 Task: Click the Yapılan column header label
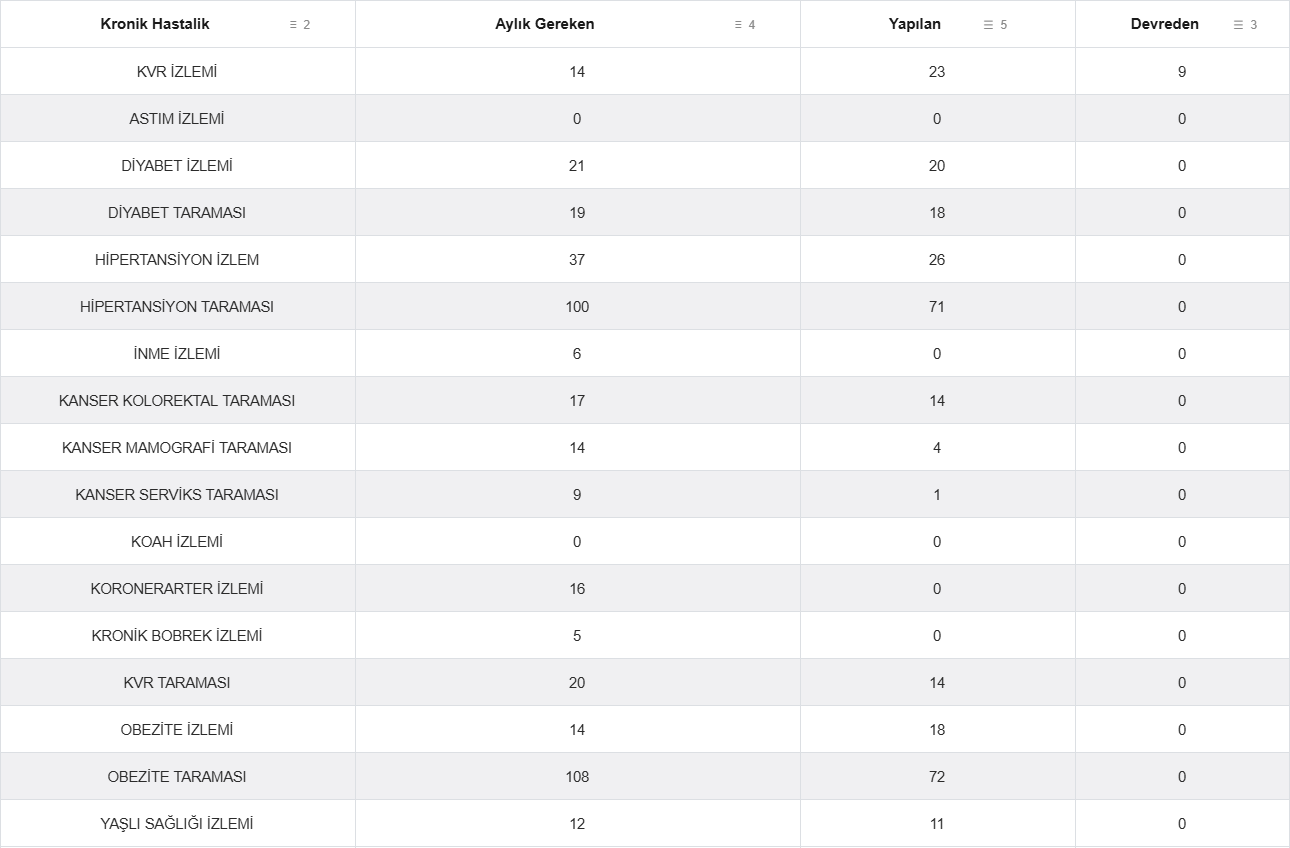coord(915,24)
